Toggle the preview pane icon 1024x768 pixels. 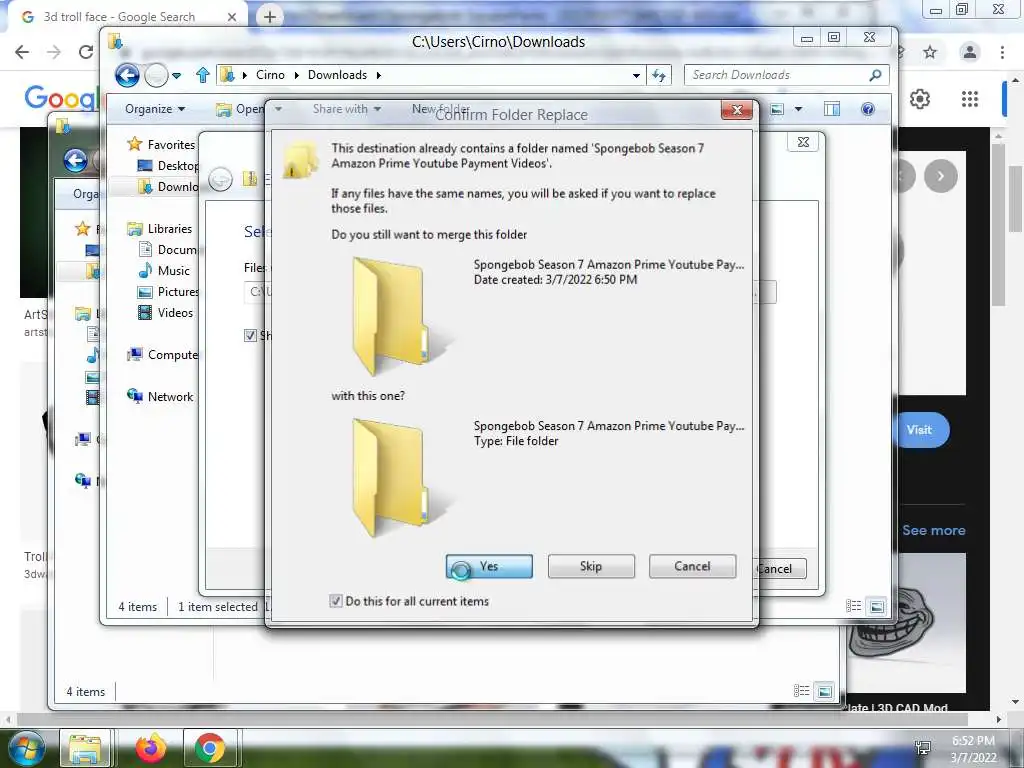pyautogui.click(x=832, y=109)
